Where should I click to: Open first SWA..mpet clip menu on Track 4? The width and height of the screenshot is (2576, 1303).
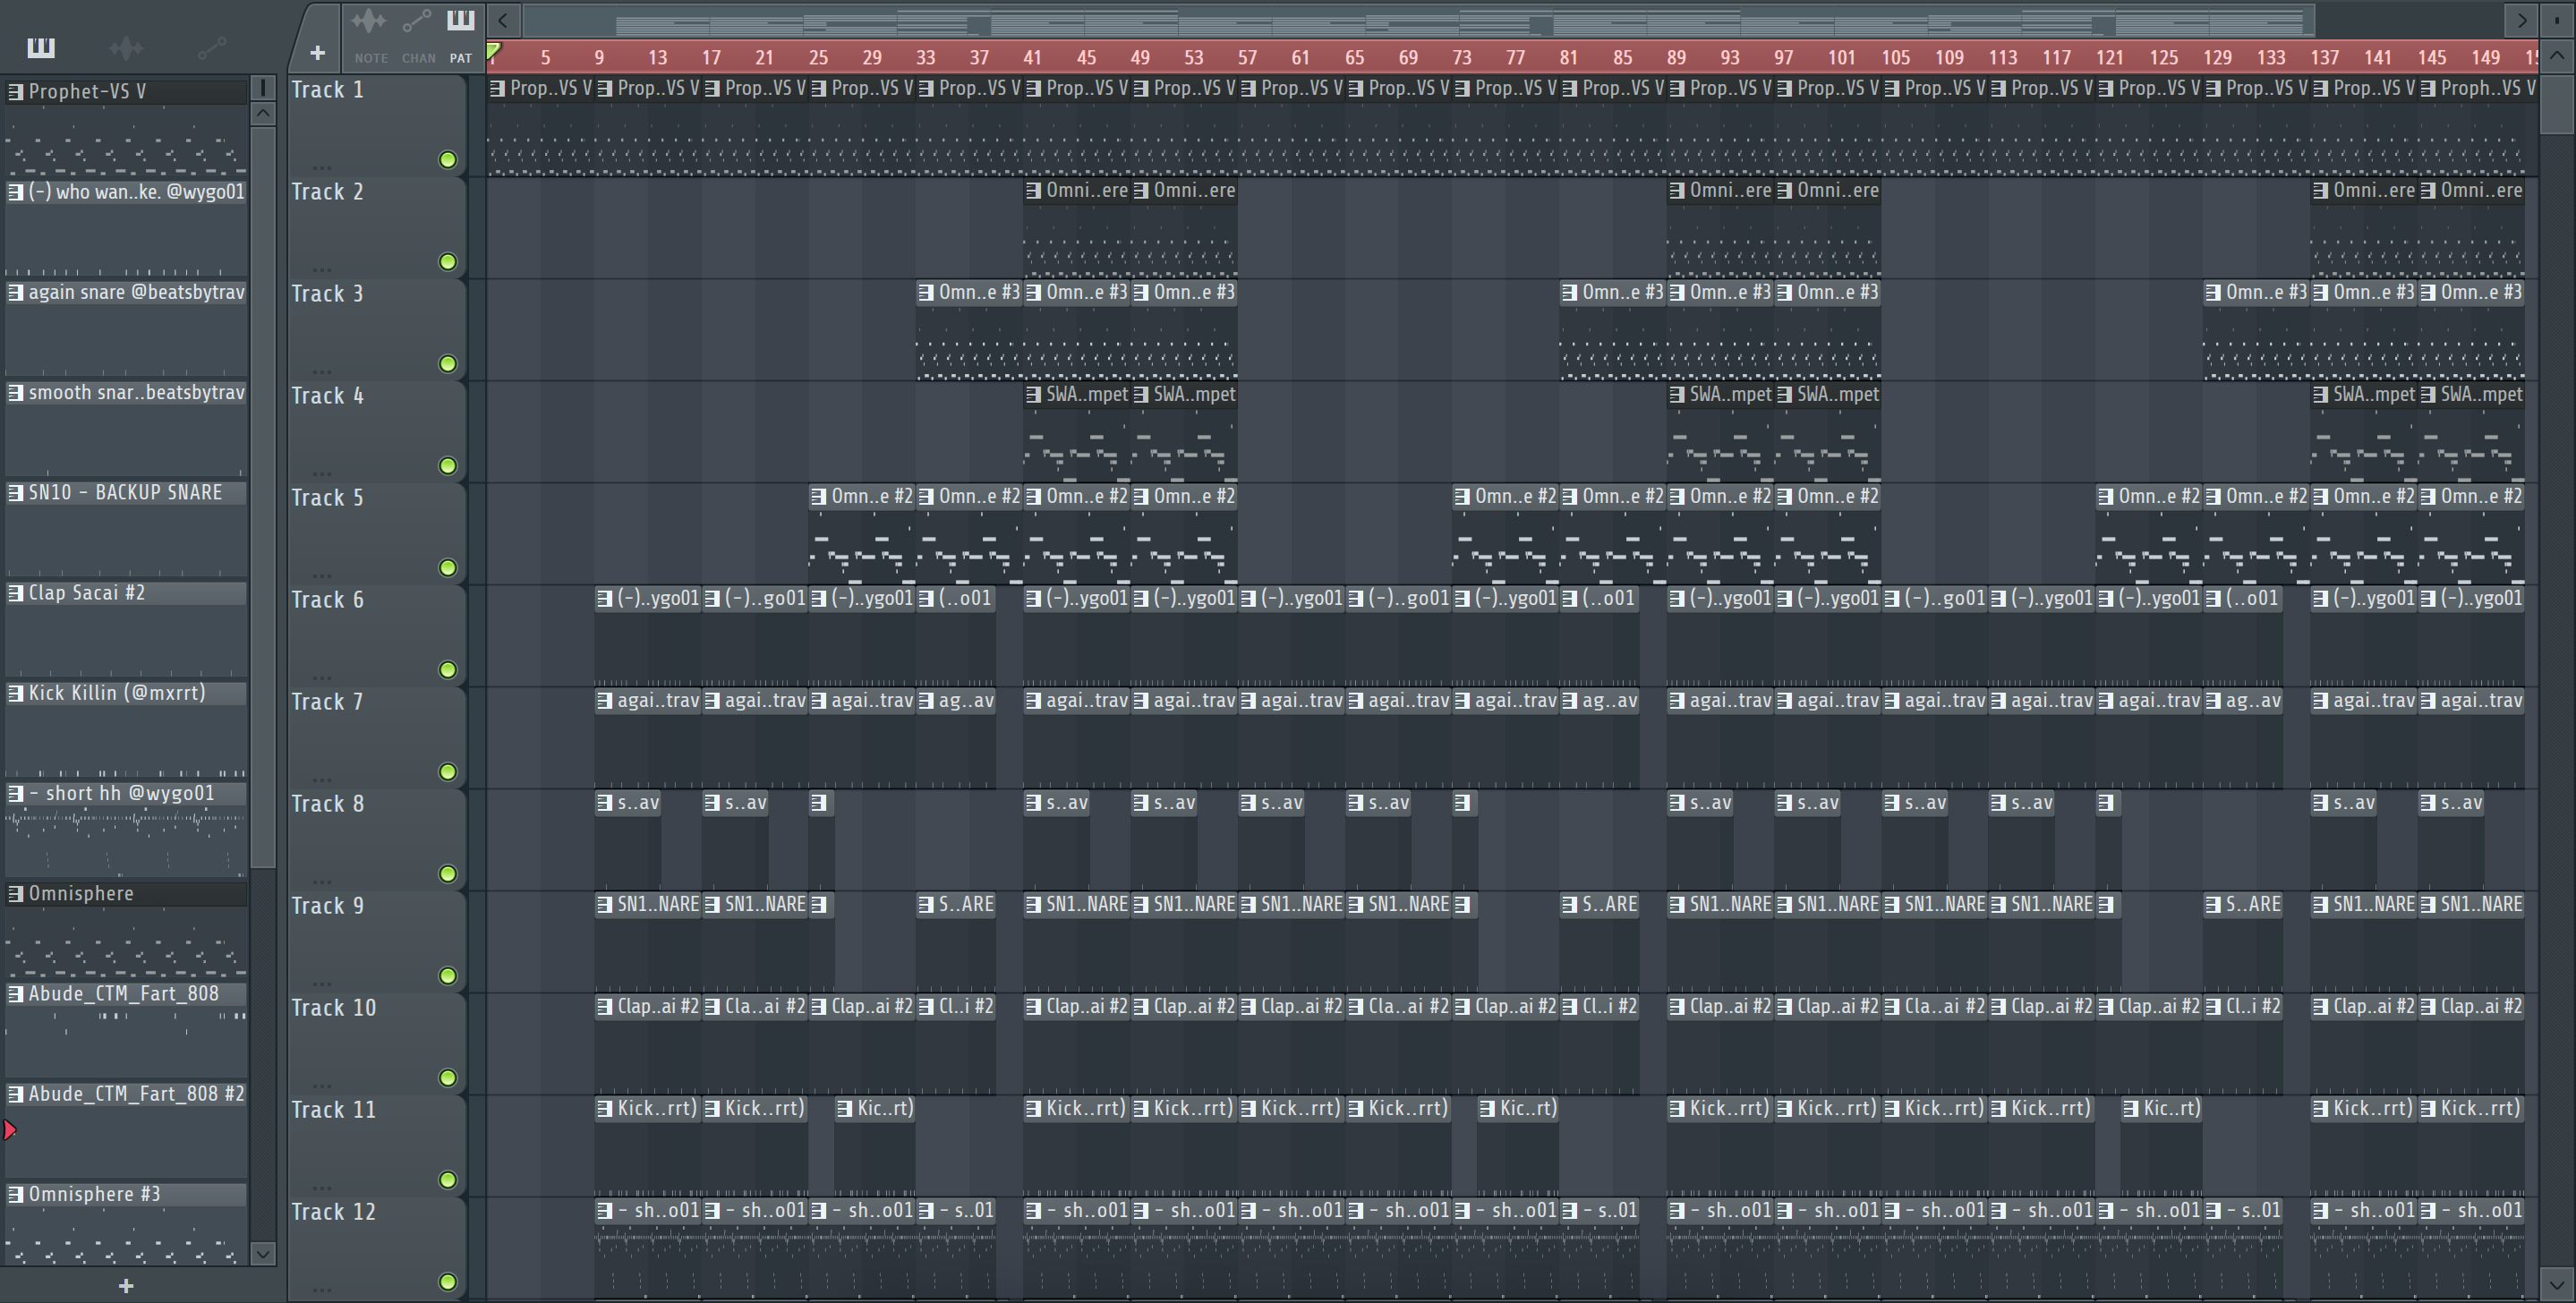(x=1033, y=395)
